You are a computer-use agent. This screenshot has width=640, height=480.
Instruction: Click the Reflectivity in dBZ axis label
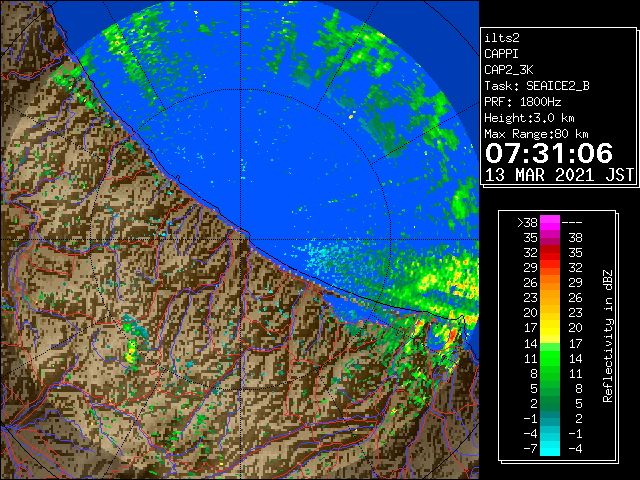(608, 336)
